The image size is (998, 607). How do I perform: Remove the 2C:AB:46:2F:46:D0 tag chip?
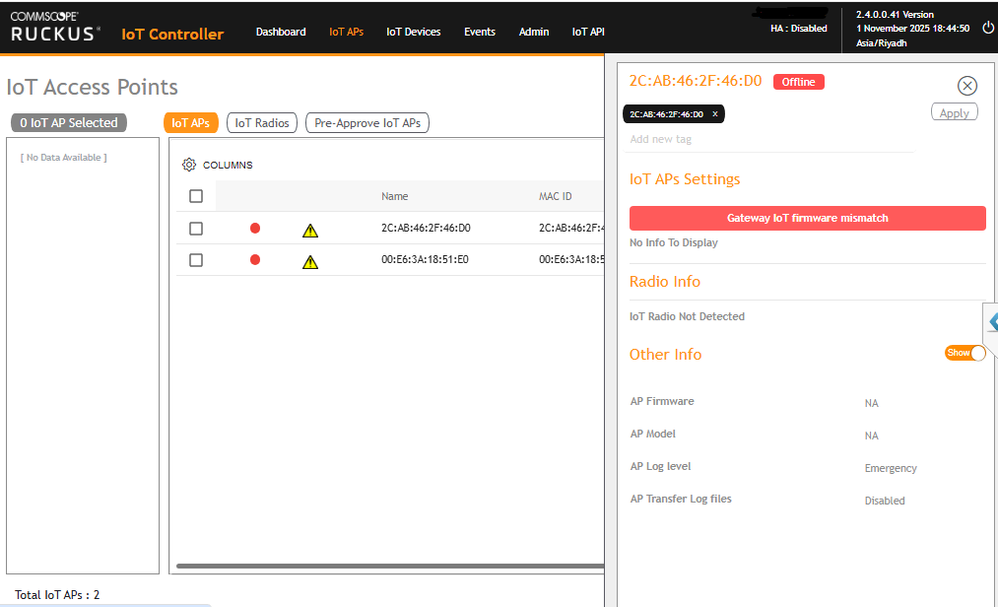tap(715, 114)
